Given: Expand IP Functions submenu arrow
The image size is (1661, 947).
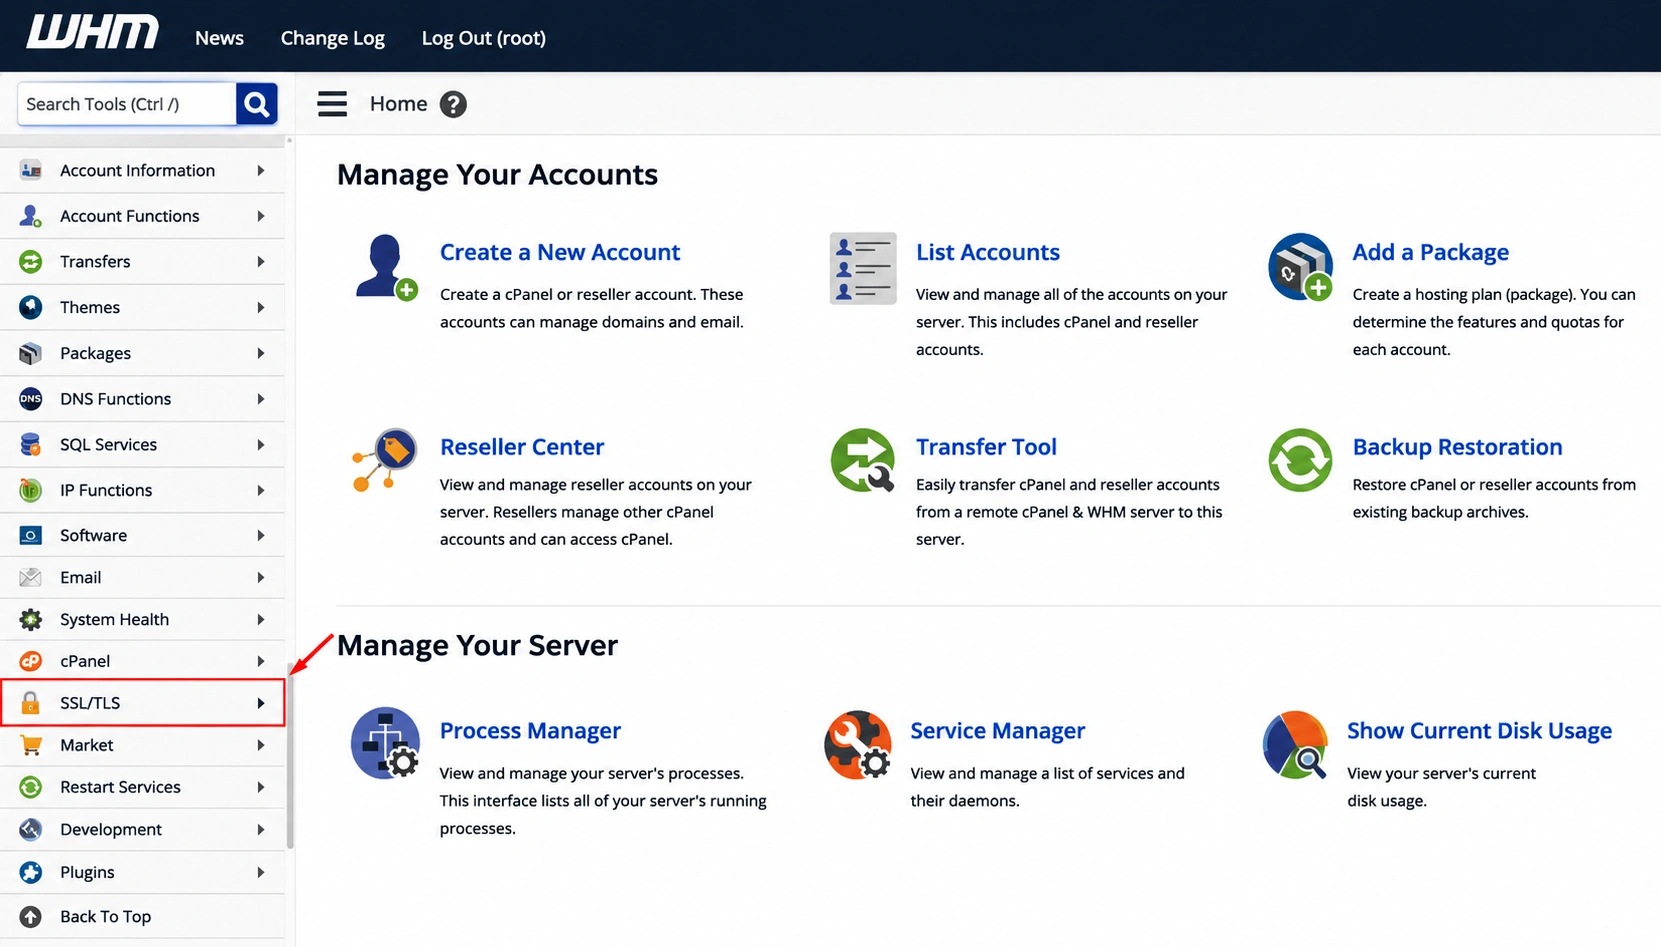Looking at the screenshot, I should tap(261, 490).
